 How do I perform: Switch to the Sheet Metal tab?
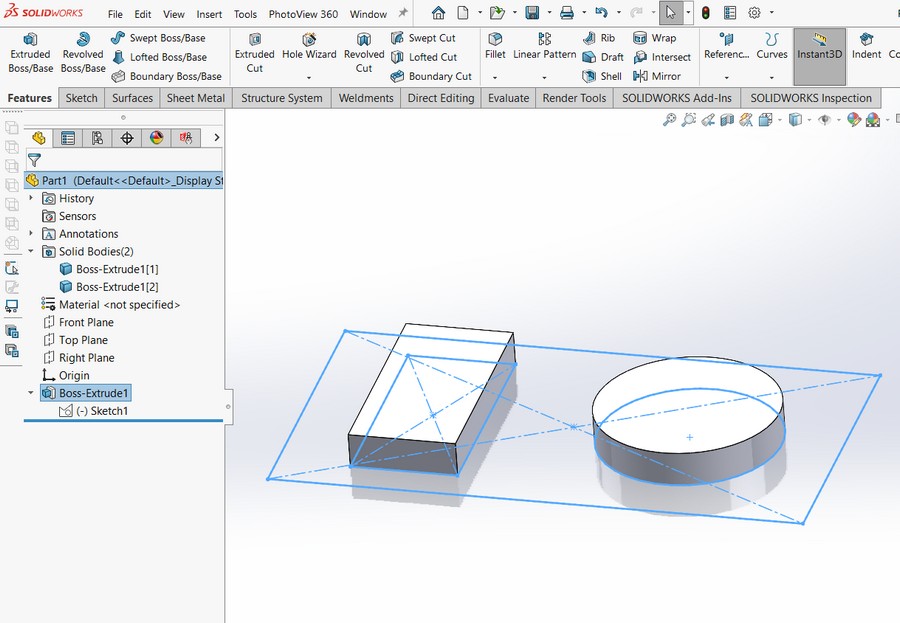[x=196, y=98]
